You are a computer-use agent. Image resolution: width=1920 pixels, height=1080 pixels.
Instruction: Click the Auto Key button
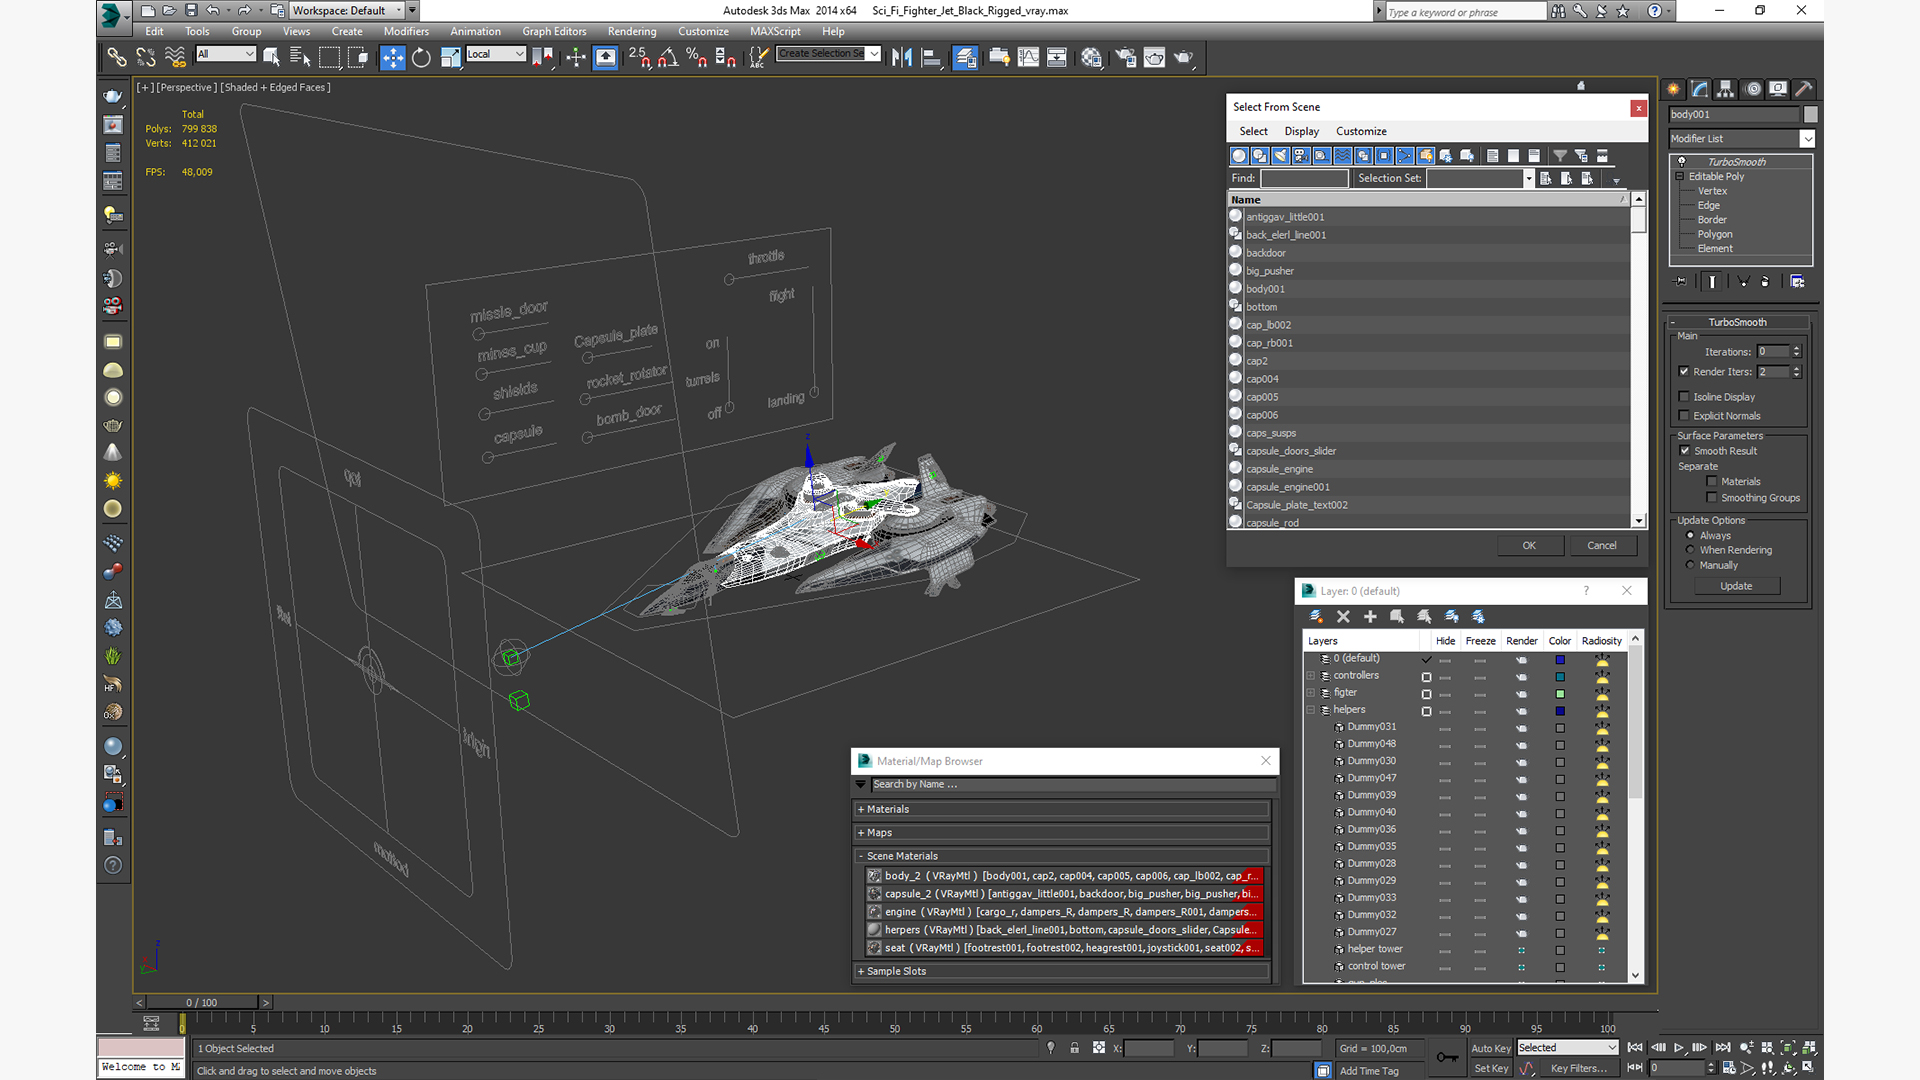point(1491,1048)
